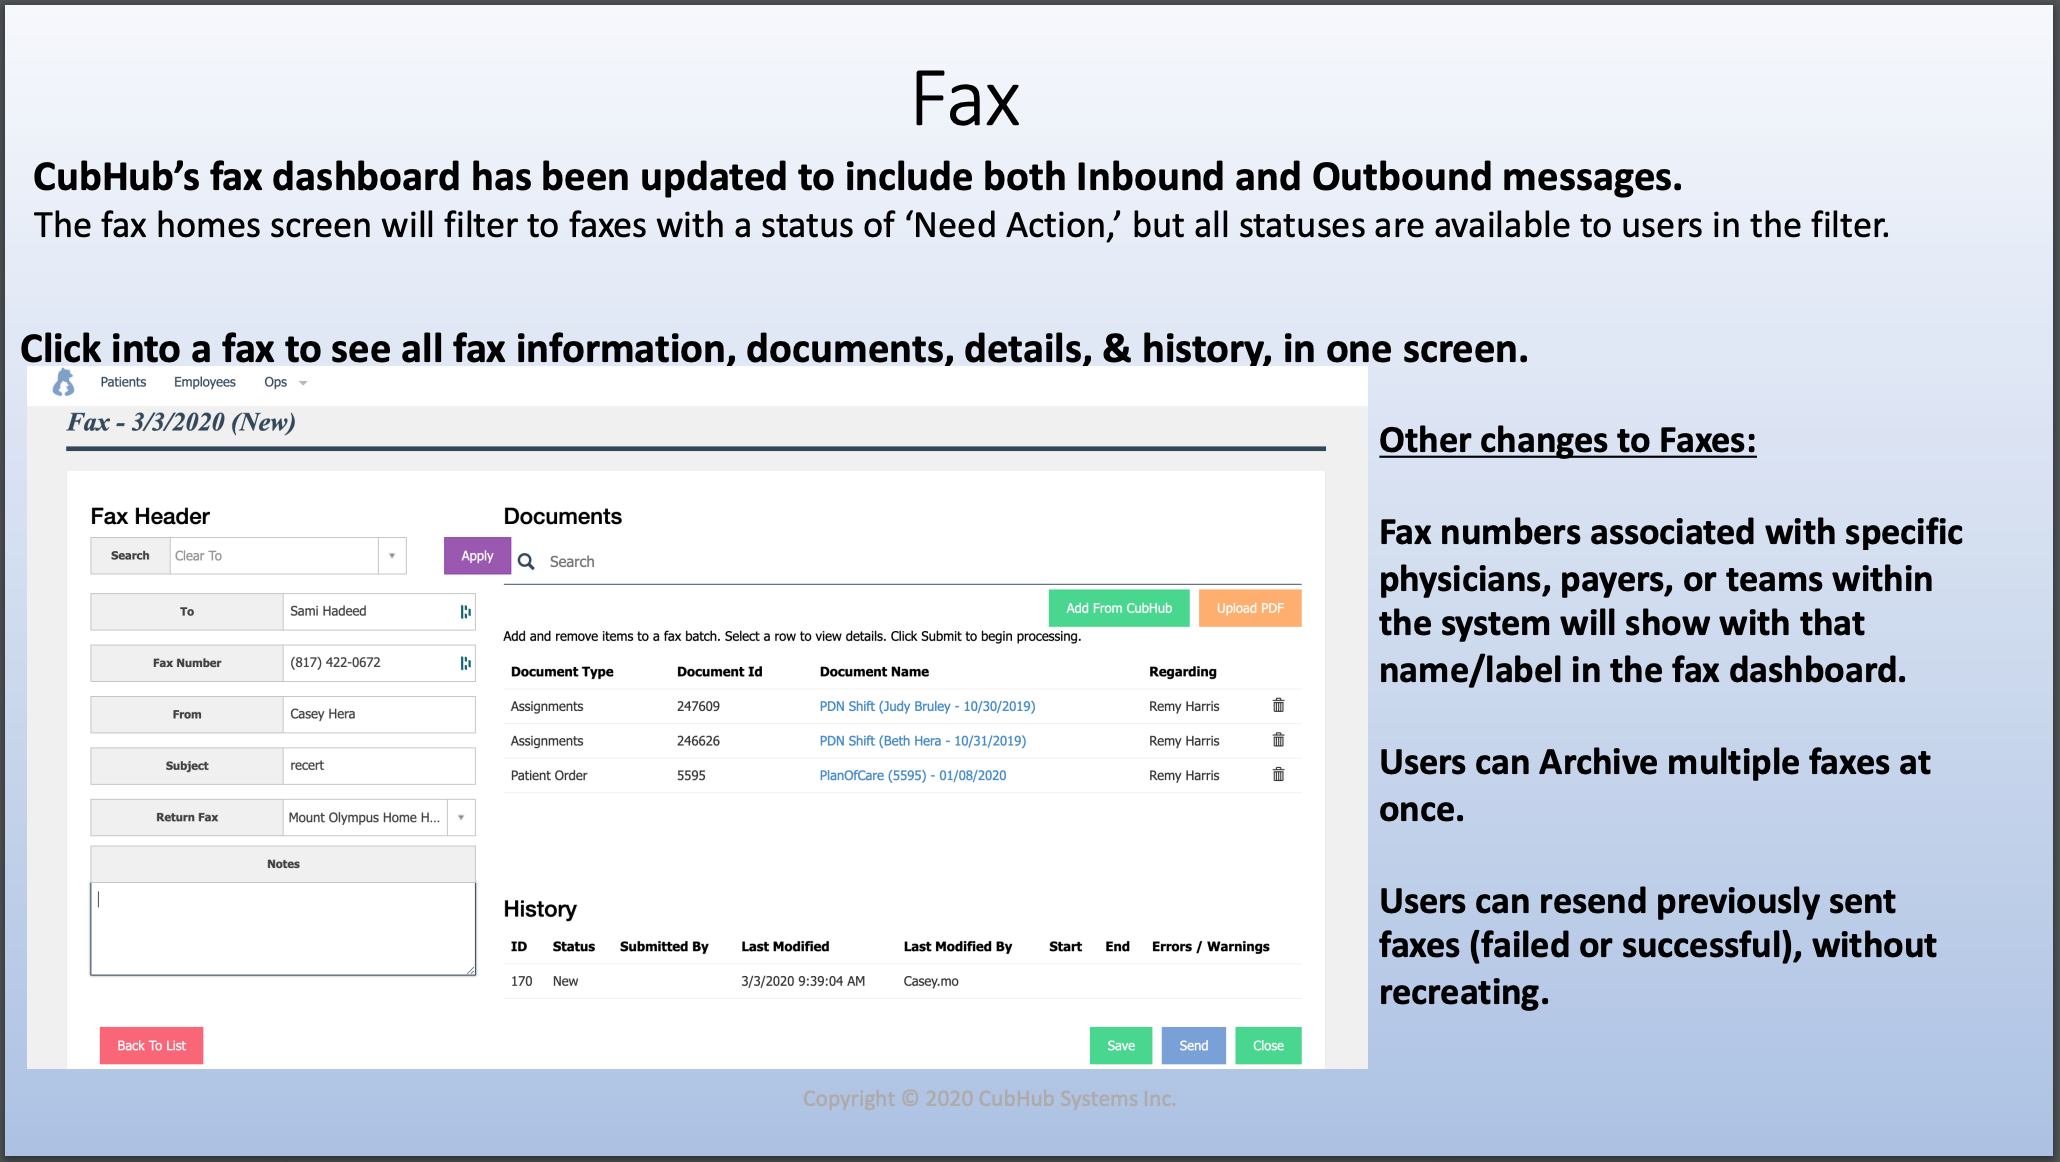Click the End column header in History
Screen dimensions: 2060x1162
[1117, 946]
